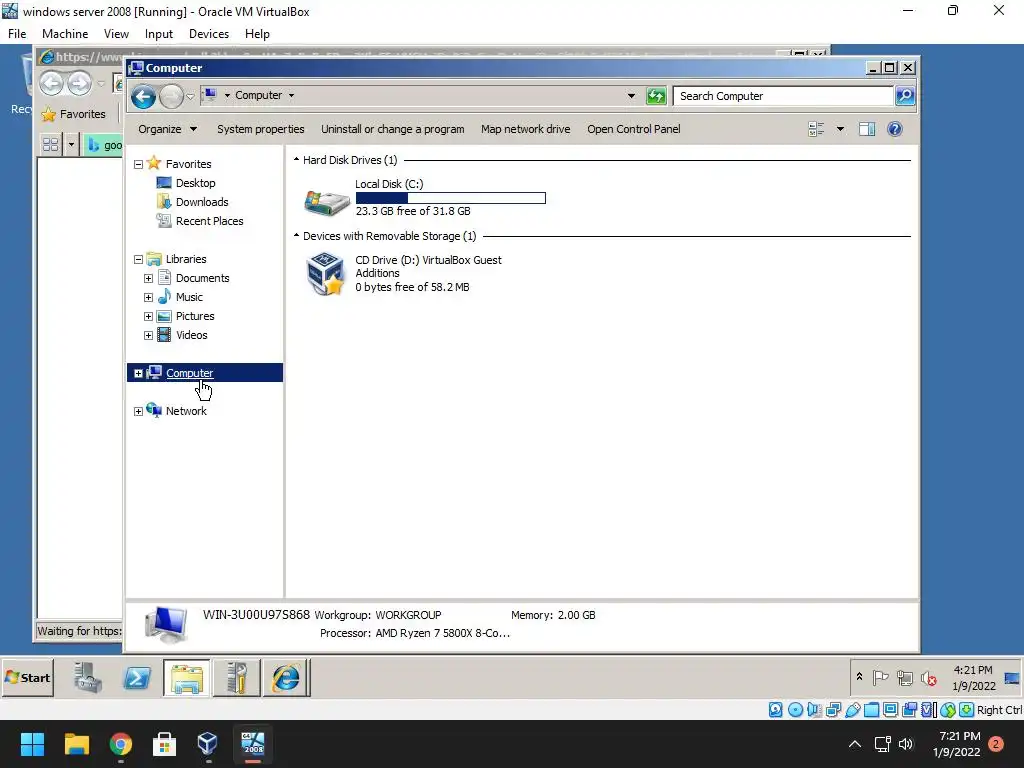Click Uninstall or change a program
This screenshot has width=1024, height=768.
(x=392, y=129)
